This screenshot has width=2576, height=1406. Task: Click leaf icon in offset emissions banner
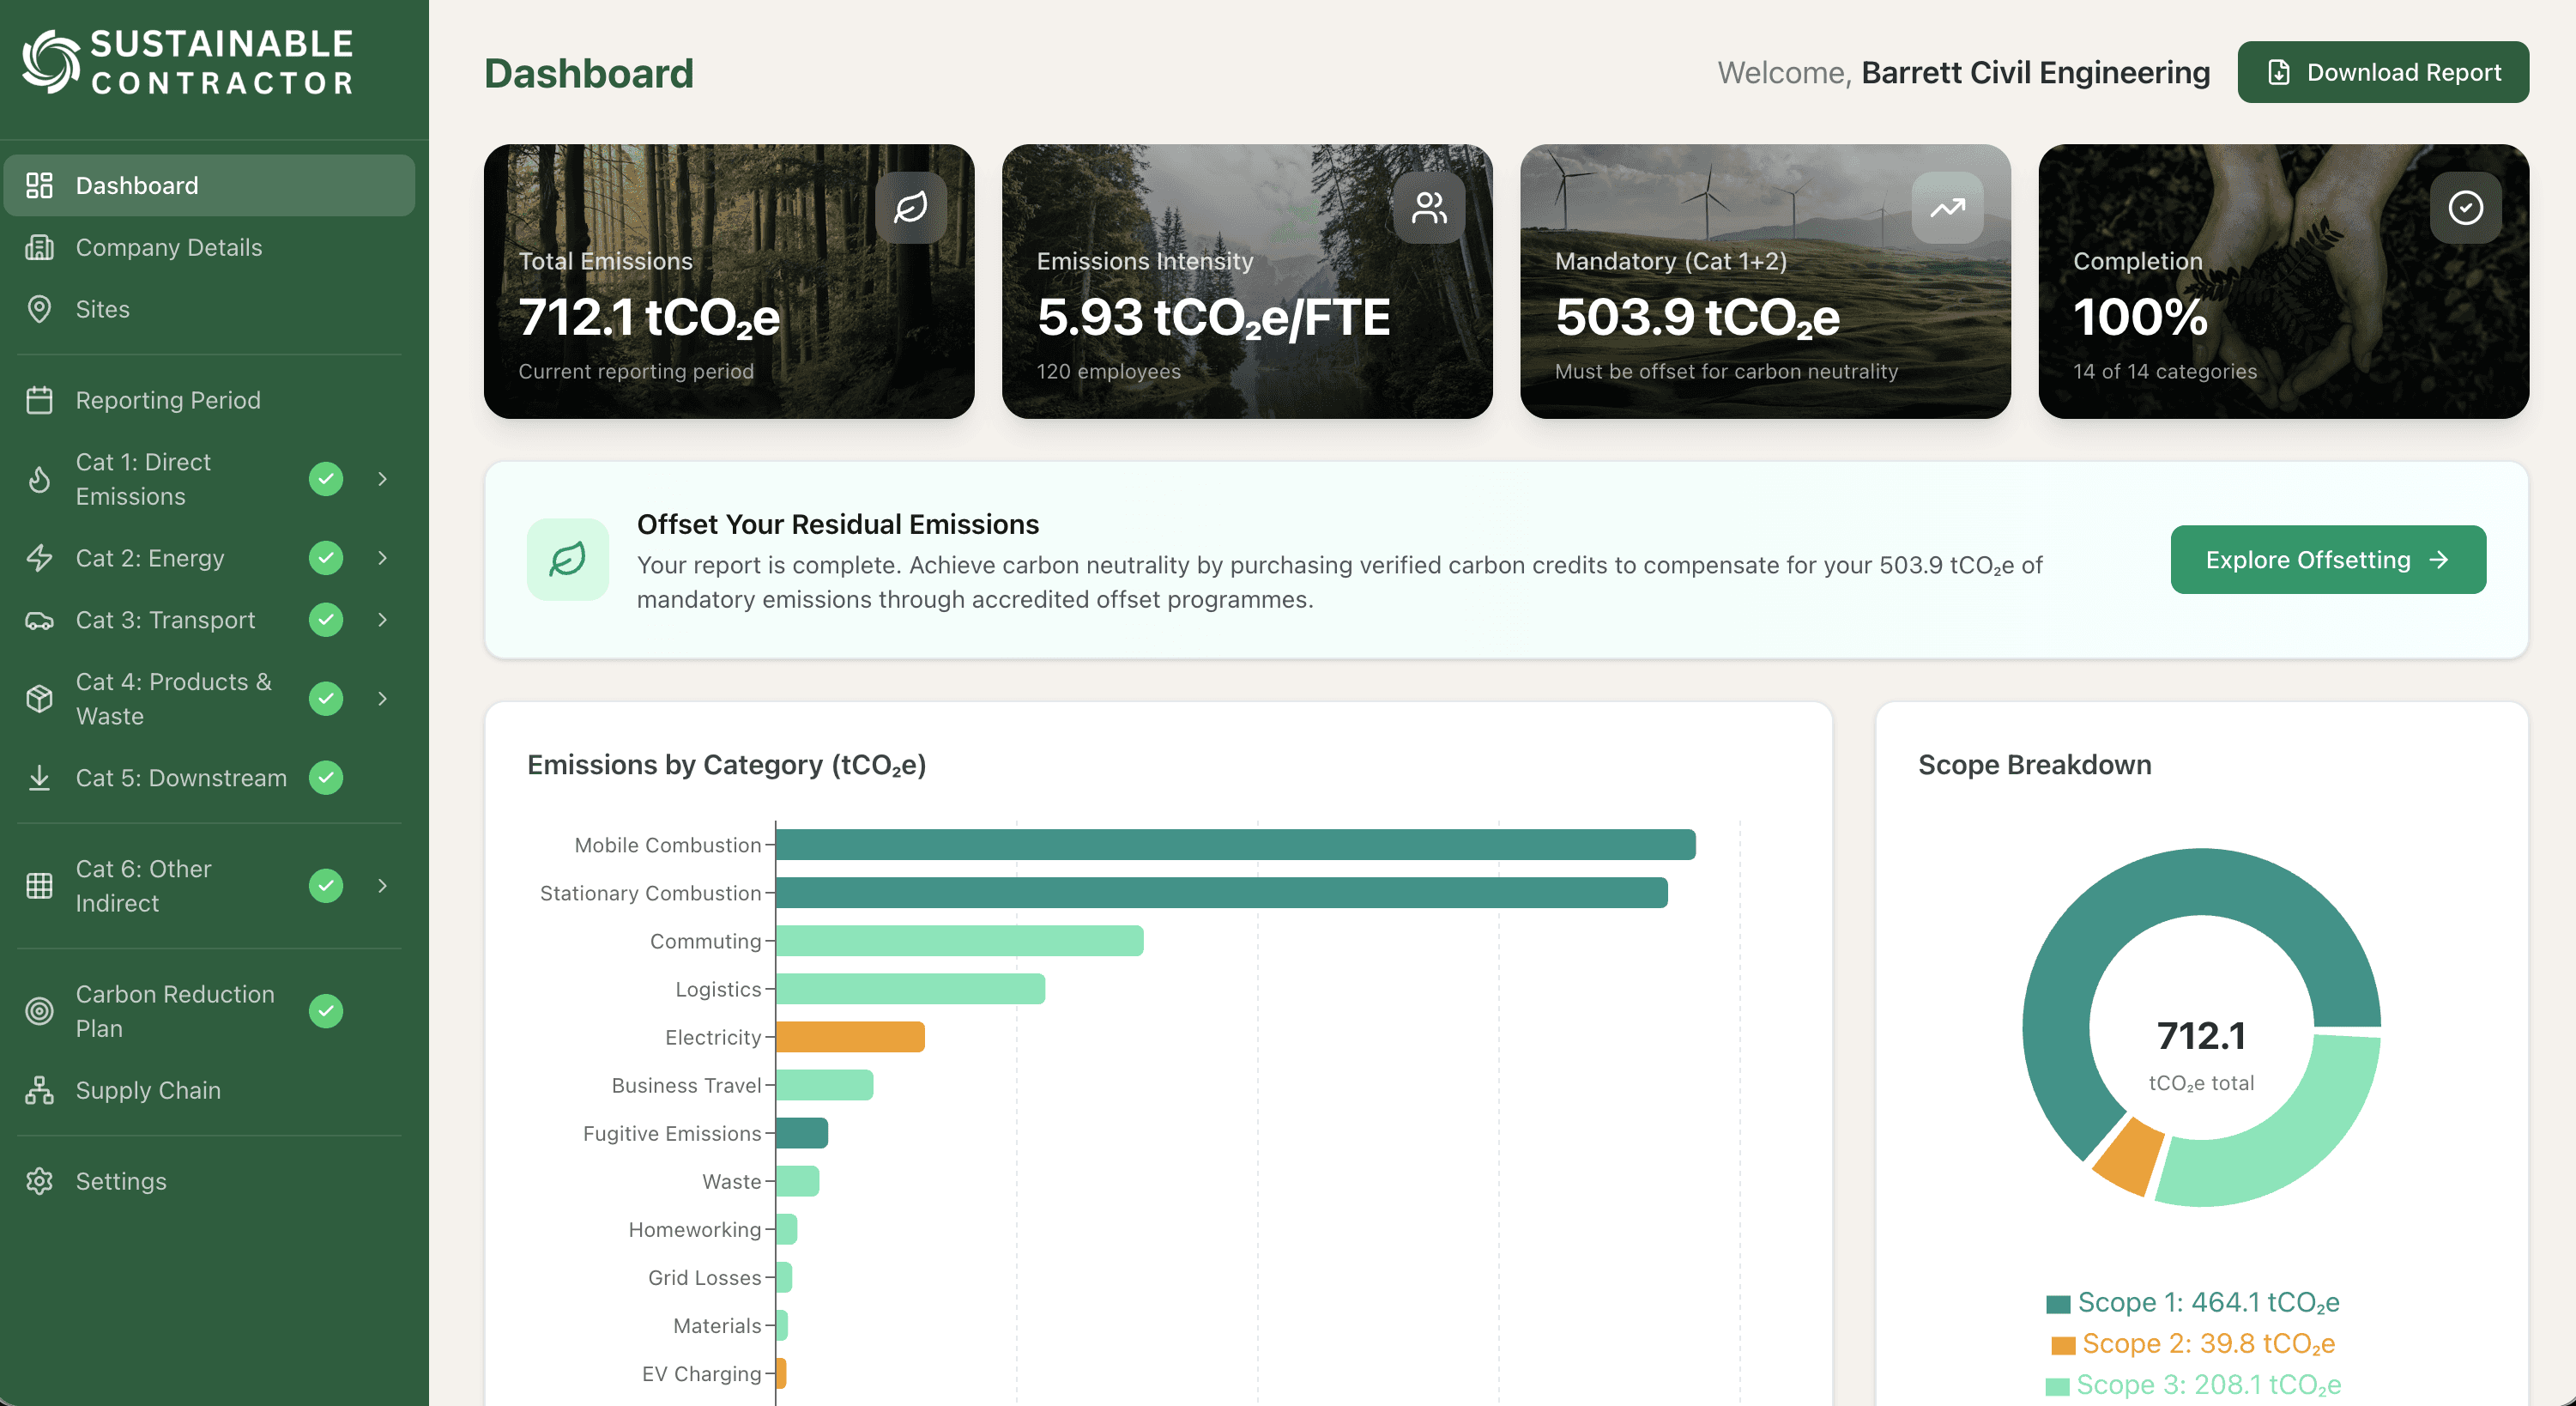pos(567,559)
